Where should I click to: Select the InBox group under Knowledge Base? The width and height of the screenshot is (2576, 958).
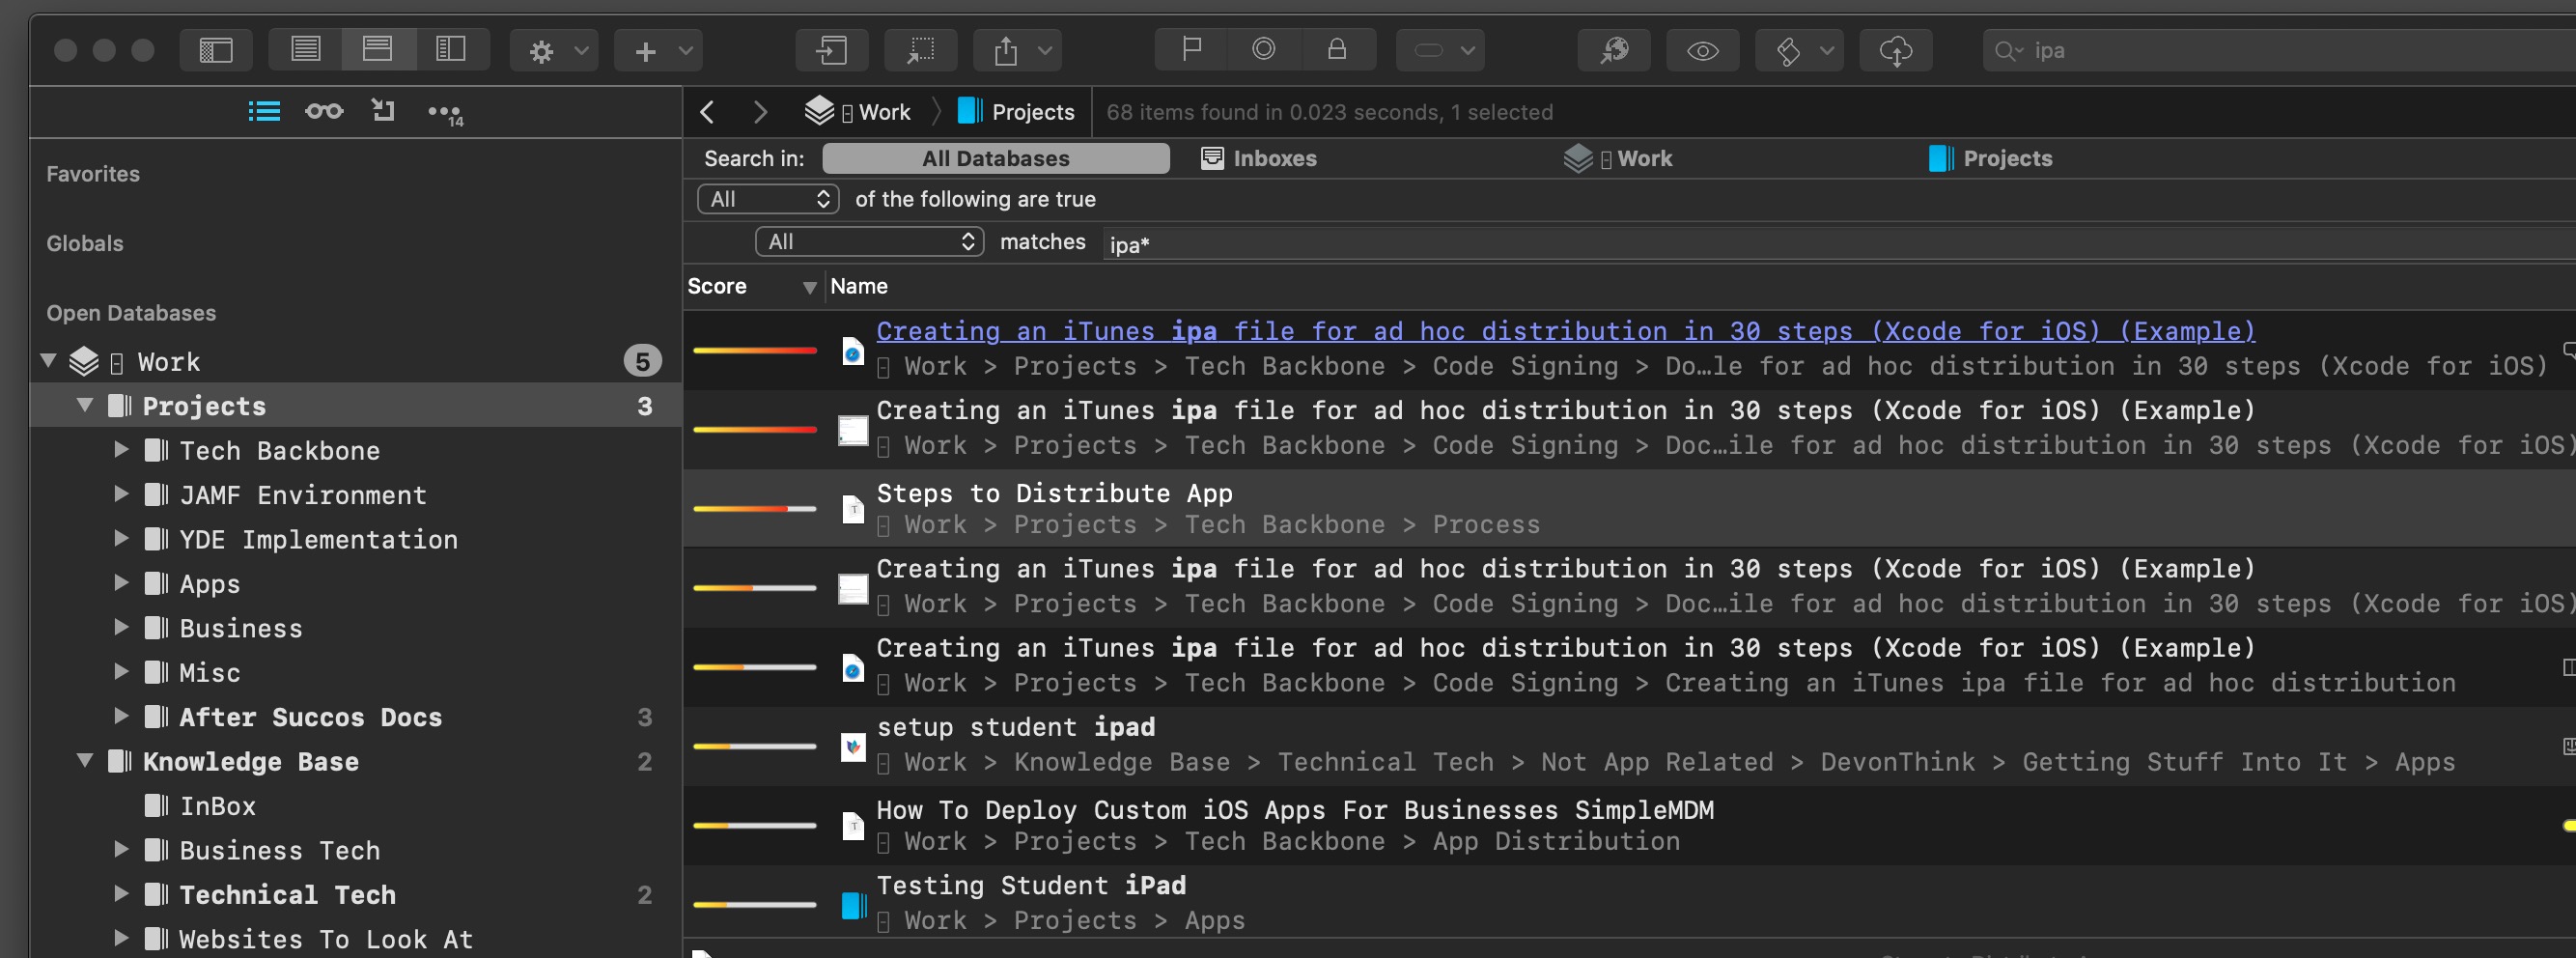click(356, 805)
